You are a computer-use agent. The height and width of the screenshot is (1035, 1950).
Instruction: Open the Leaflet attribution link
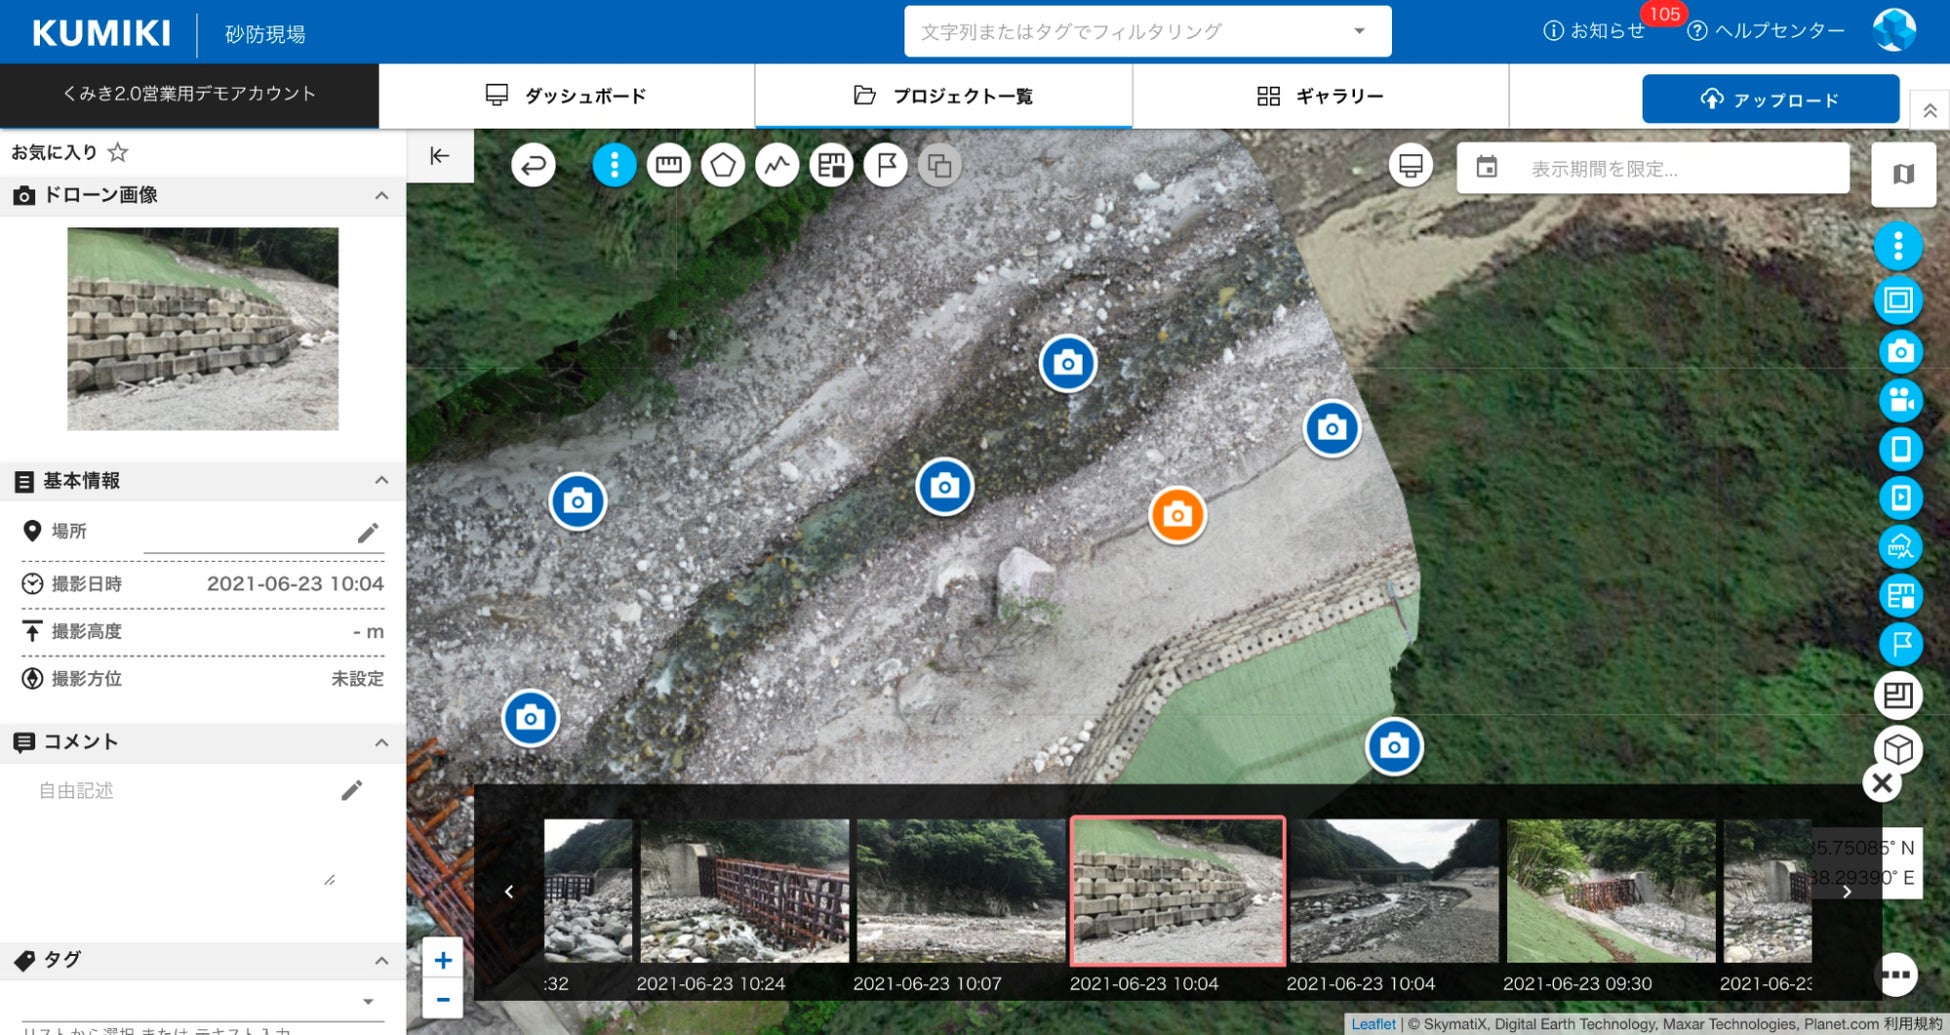(x=1373, y=1024)
